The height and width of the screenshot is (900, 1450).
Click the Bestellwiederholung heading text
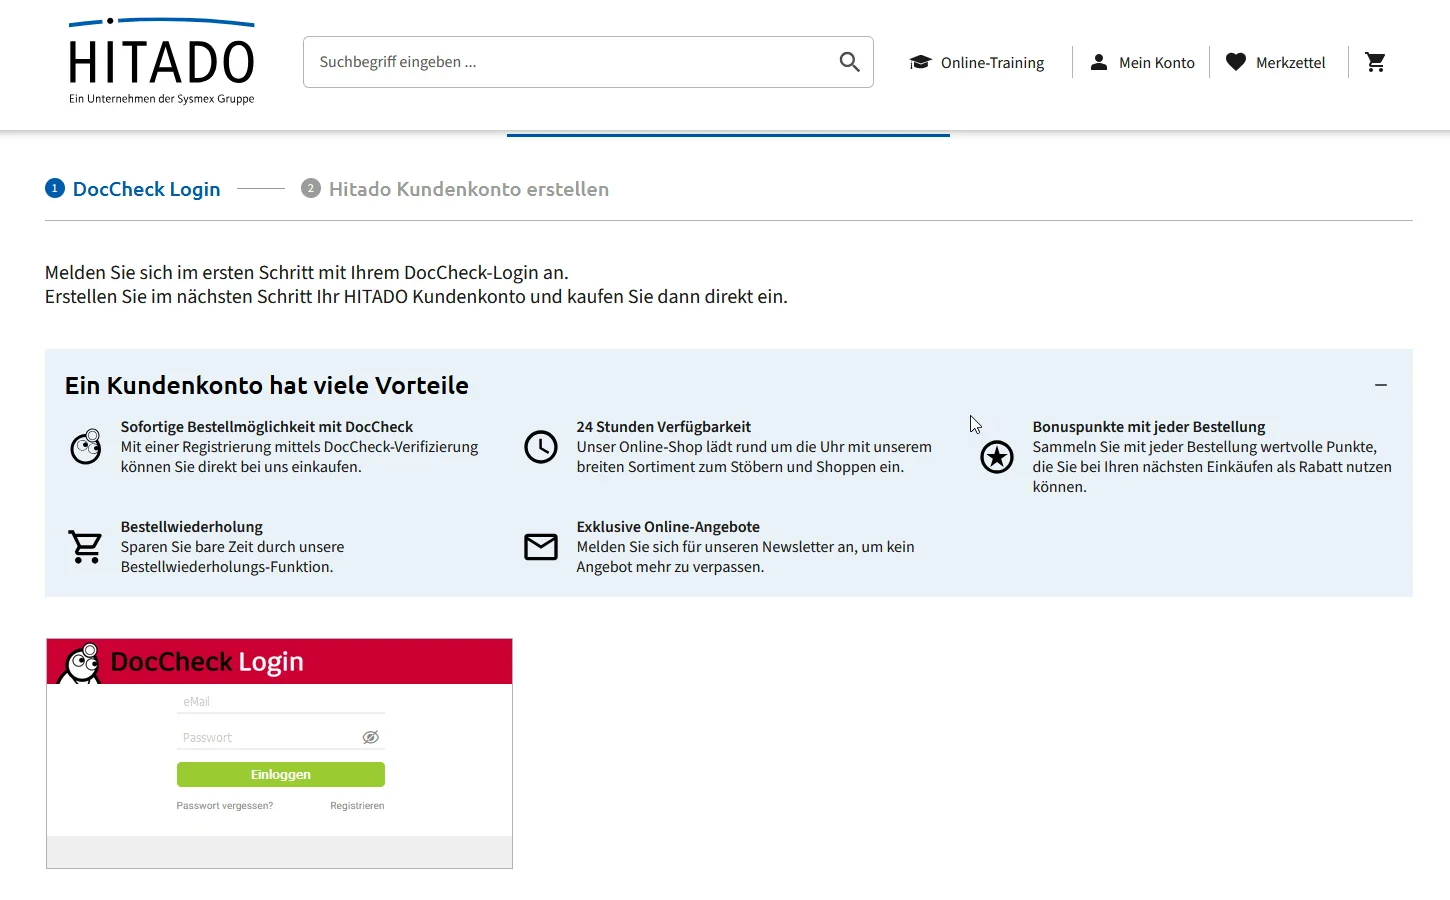click(x=192, y=527)
